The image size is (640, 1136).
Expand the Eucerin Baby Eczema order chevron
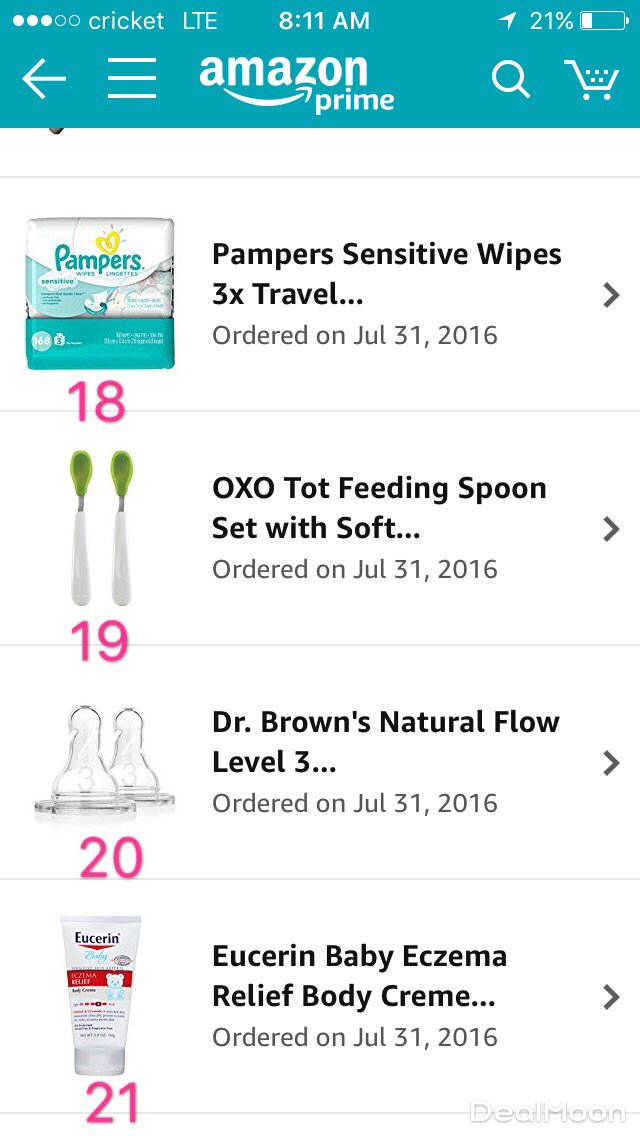(611, 996)
